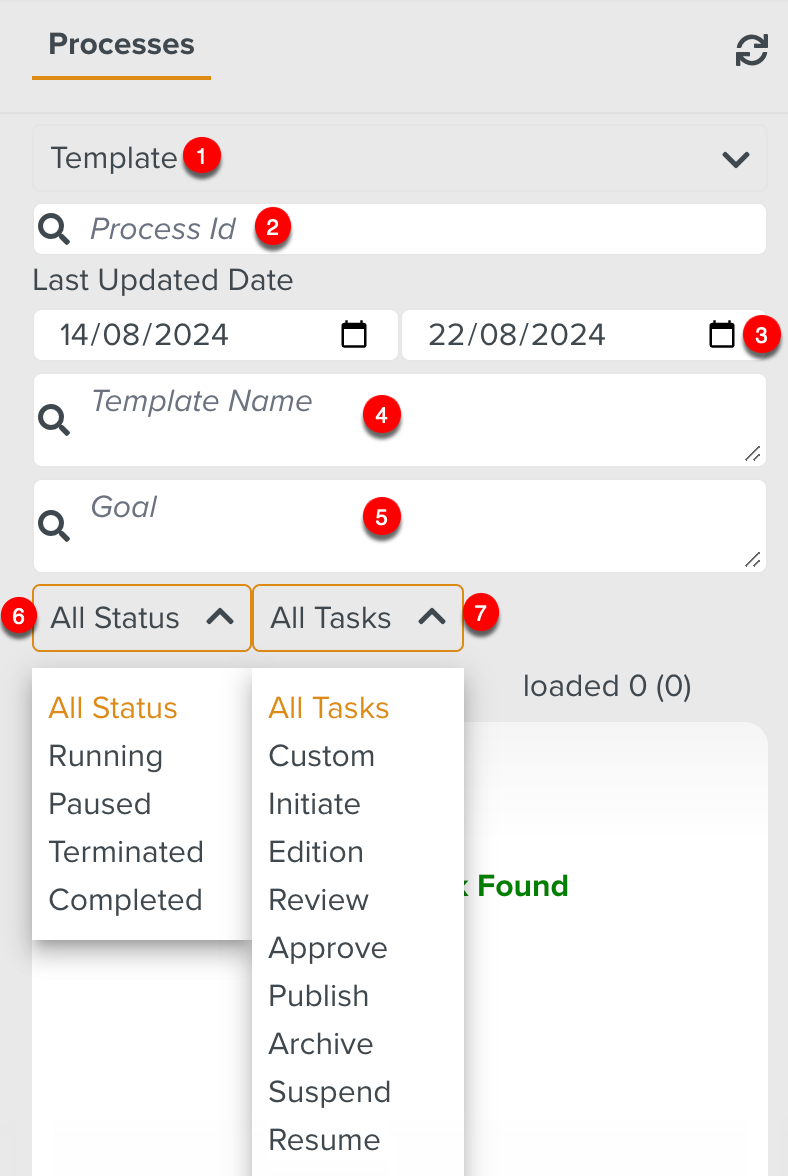
Task: Click the 22/08/2024 end date field
Action: 583,334
